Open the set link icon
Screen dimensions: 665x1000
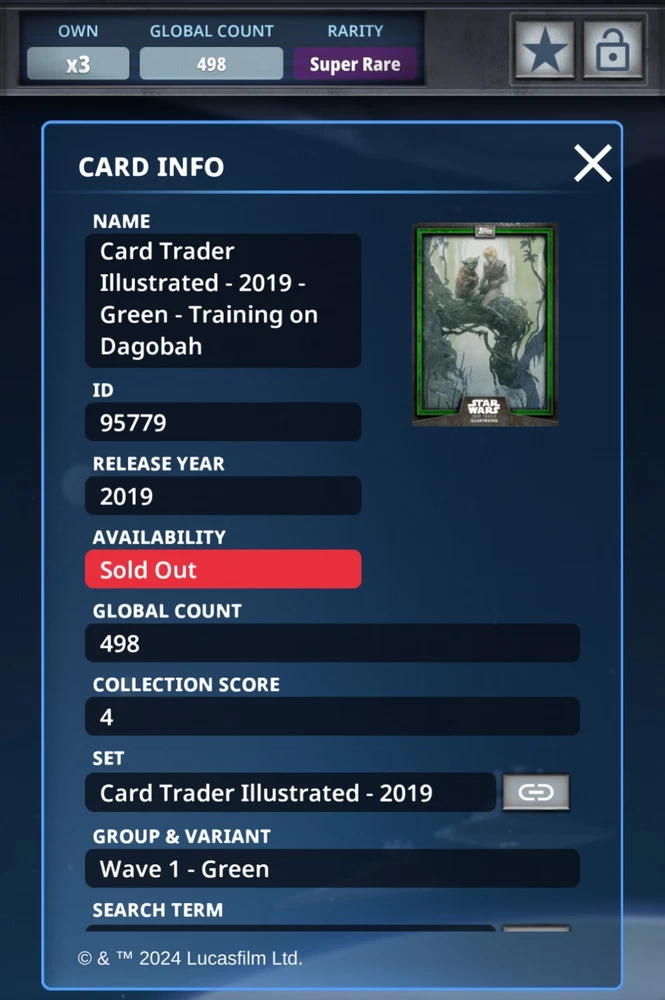(536, 792)
